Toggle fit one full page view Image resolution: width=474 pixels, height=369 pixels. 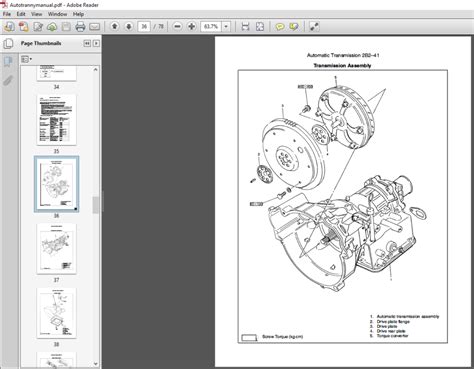tap(260, 27)
